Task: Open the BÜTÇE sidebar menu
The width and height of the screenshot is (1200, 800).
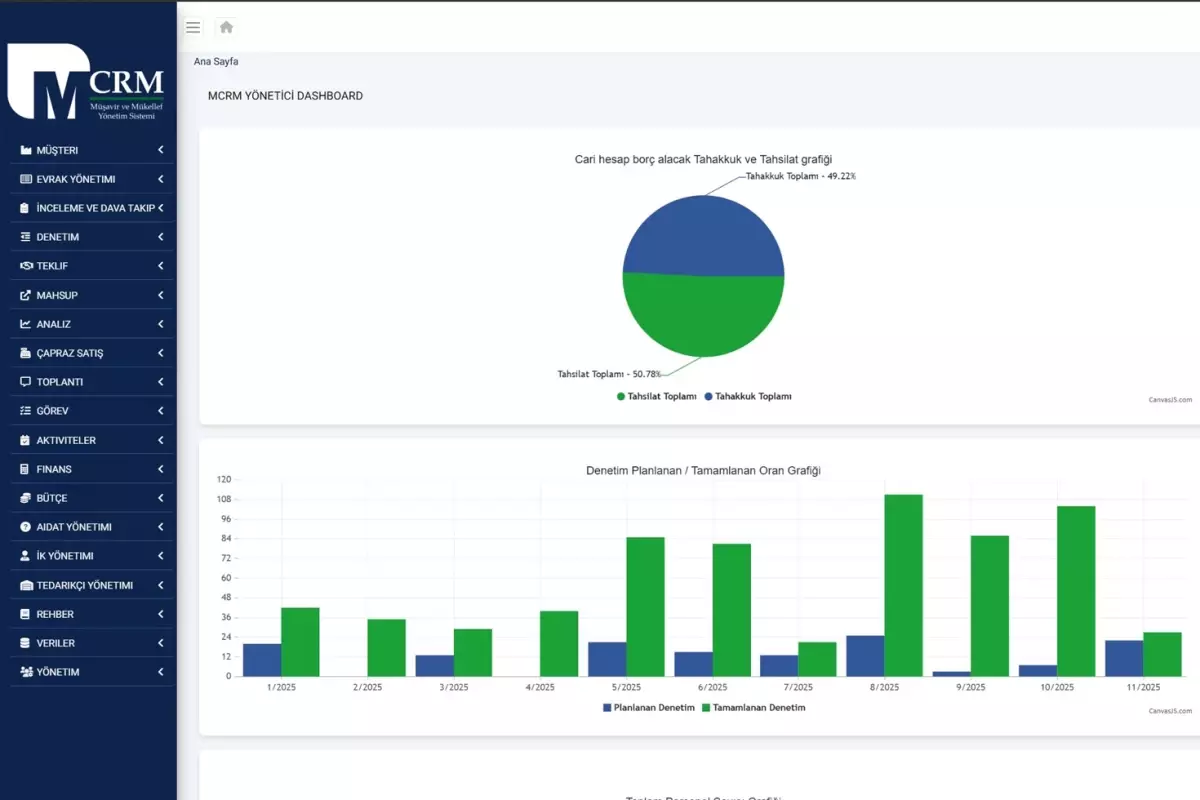Action: point(52,498)
